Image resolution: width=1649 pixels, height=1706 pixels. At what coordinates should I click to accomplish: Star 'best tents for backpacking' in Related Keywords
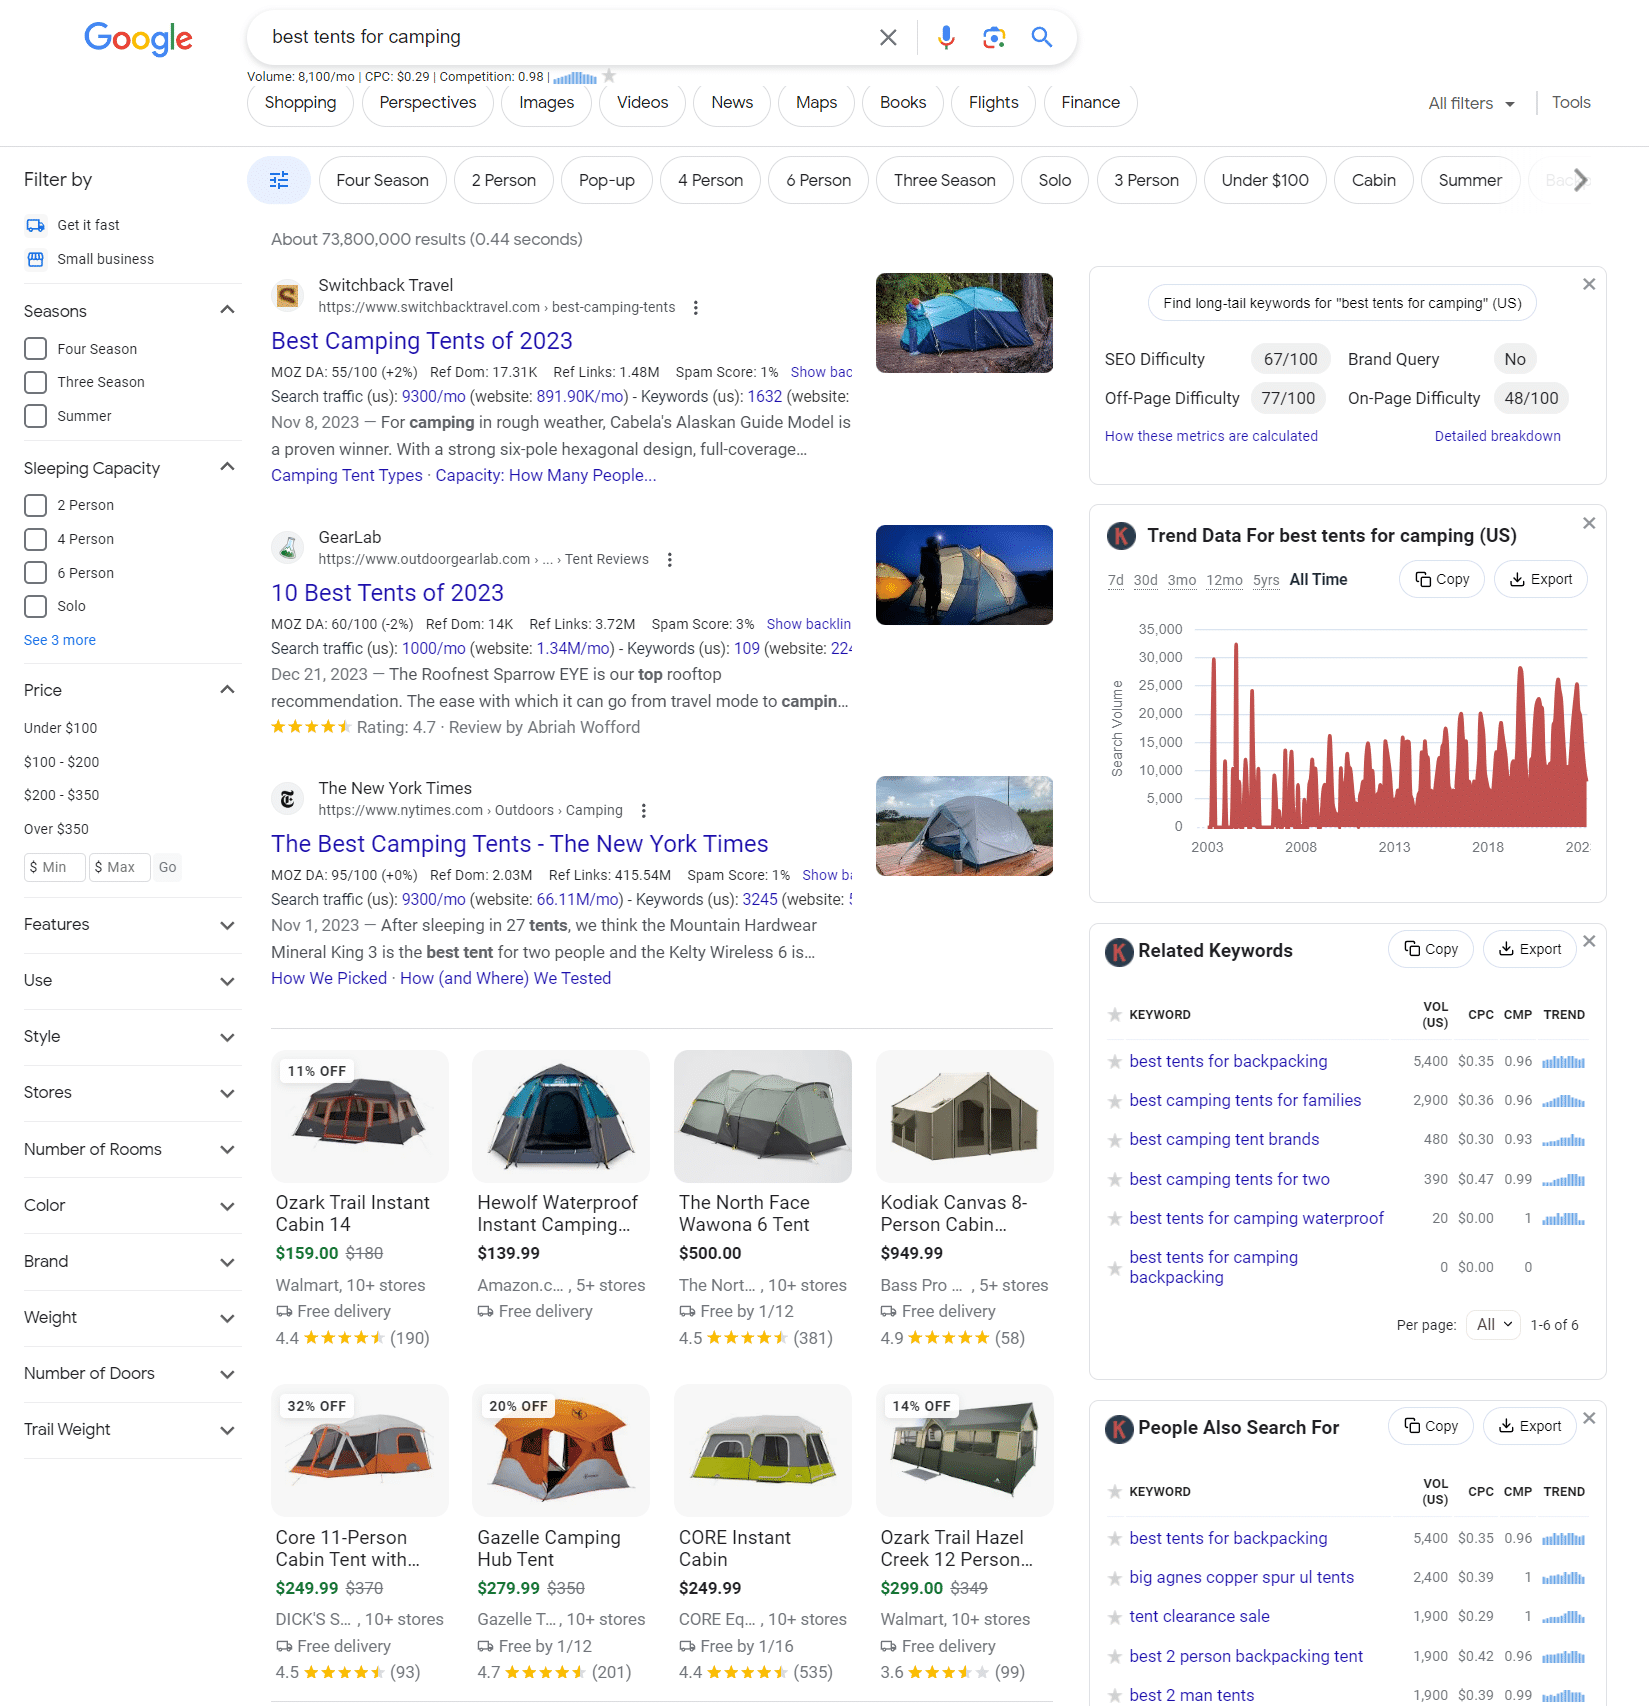(x=1114, y=1062)
